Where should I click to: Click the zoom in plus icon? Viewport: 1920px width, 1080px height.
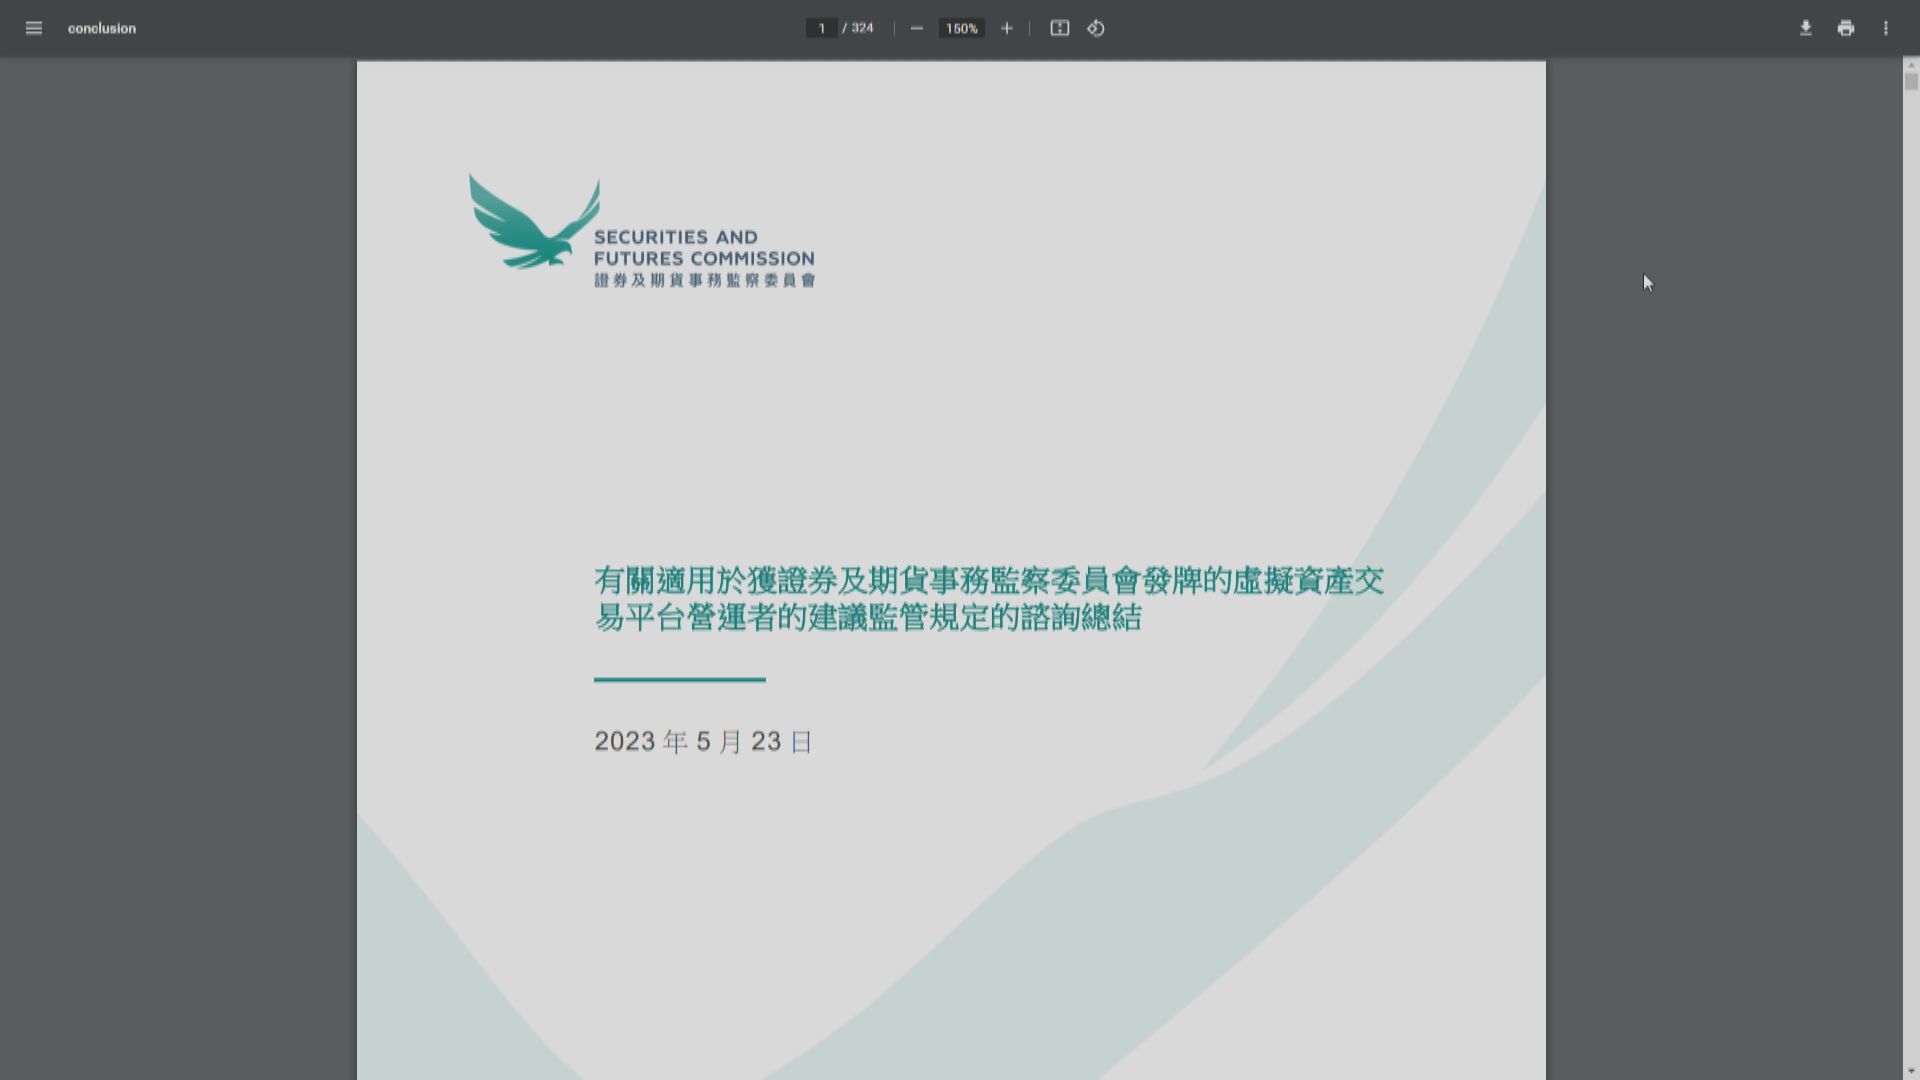pos(1007,28)
